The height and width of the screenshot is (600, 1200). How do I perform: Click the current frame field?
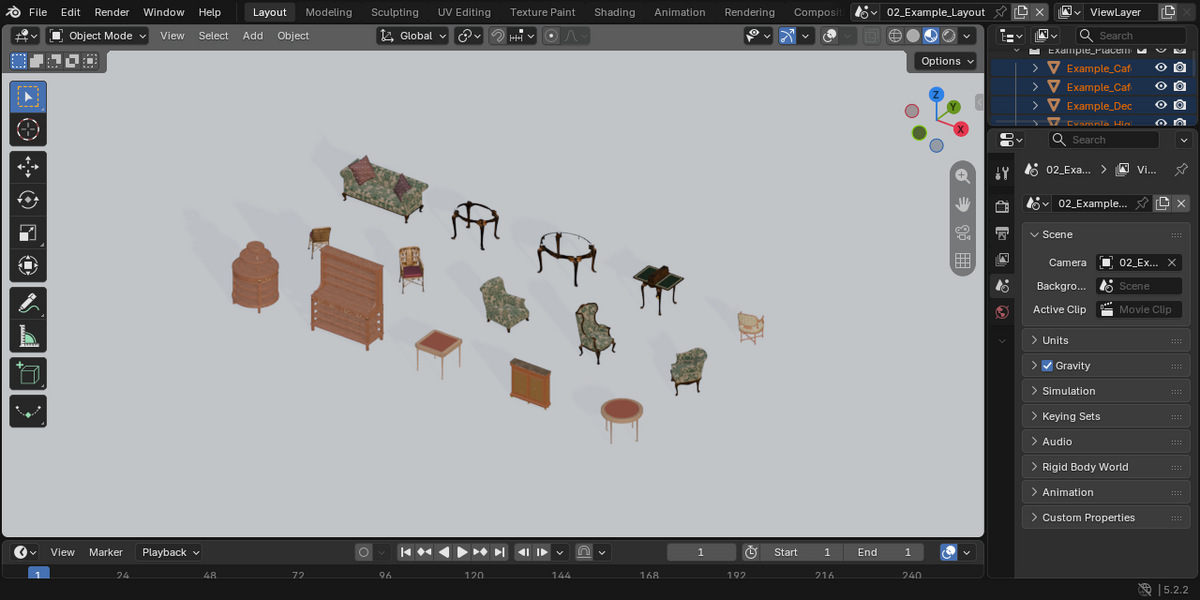(701, 552)
